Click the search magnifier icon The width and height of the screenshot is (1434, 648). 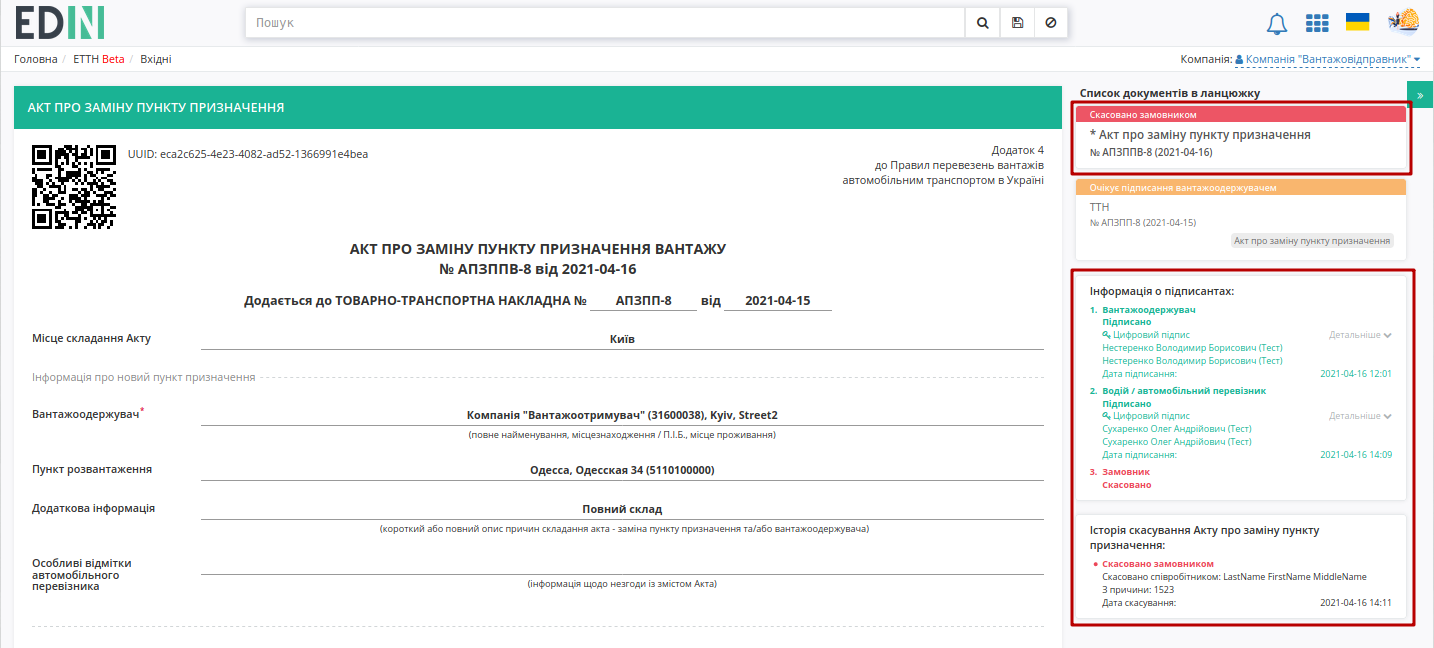click(x=982, y=22)
